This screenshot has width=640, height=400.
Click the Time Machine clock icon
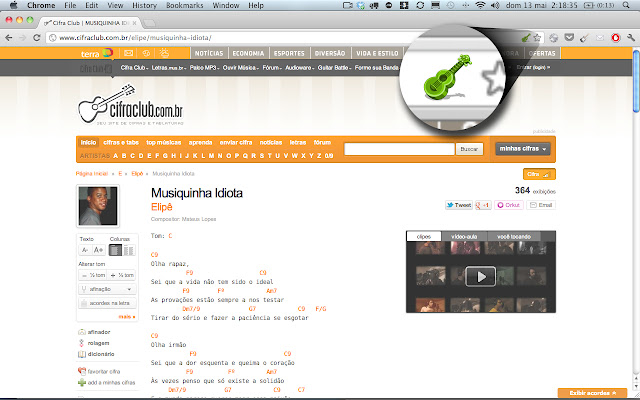tap(451, 5)
